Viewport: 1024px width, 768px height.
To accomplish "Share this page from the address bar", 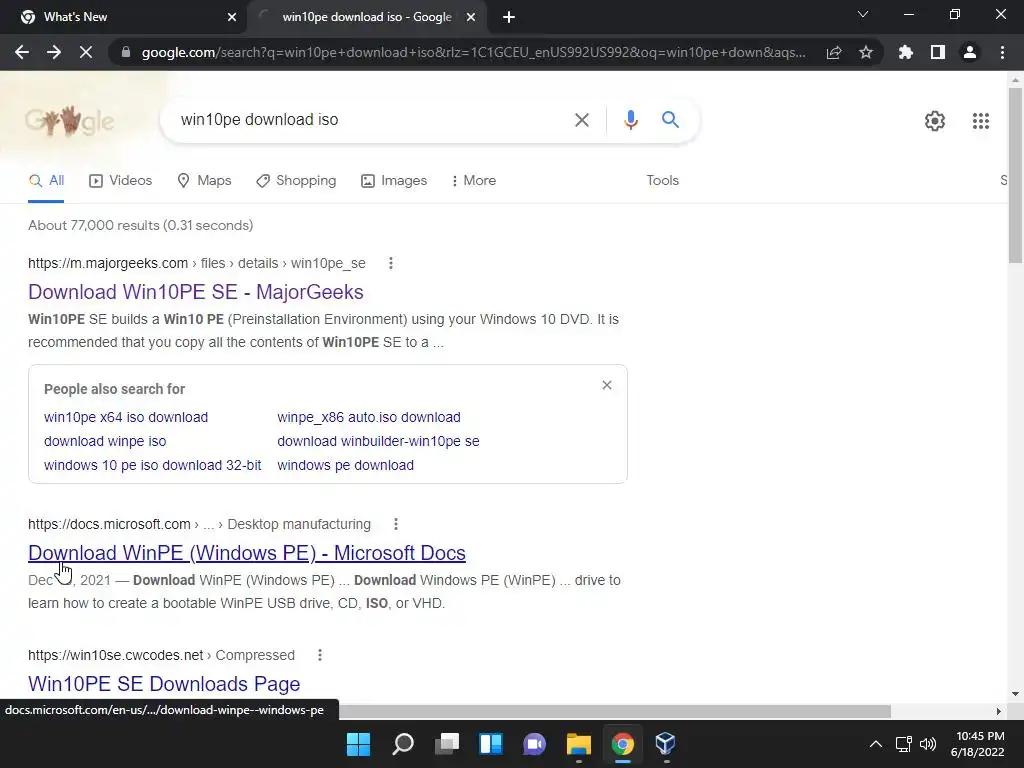I will coord(834,52).
